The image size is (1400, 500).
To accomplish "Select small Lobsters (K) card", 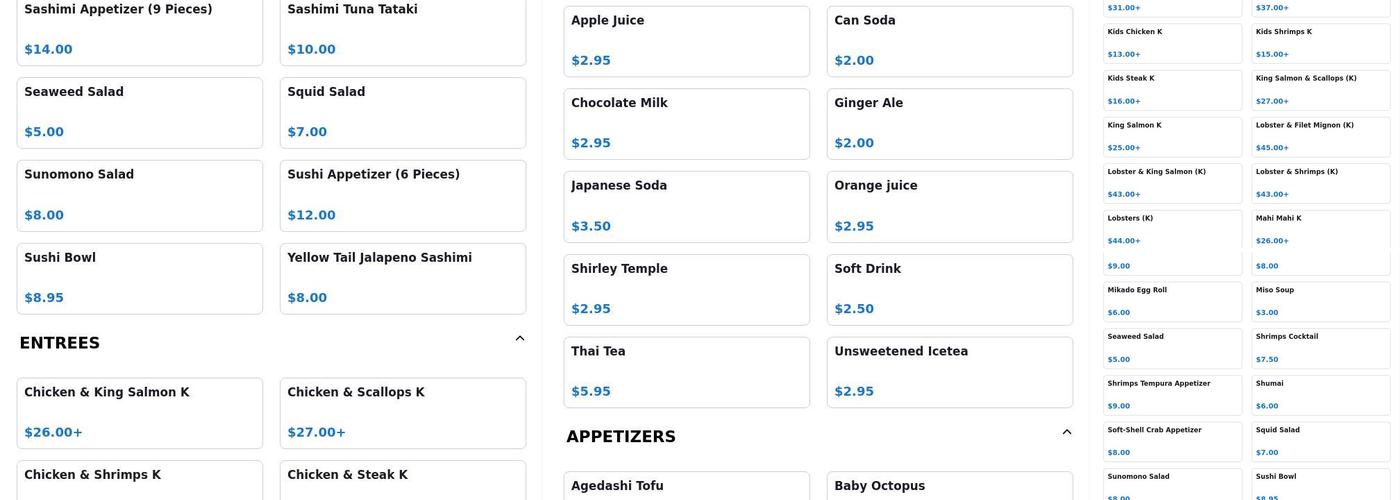I will click(1172, 229).
